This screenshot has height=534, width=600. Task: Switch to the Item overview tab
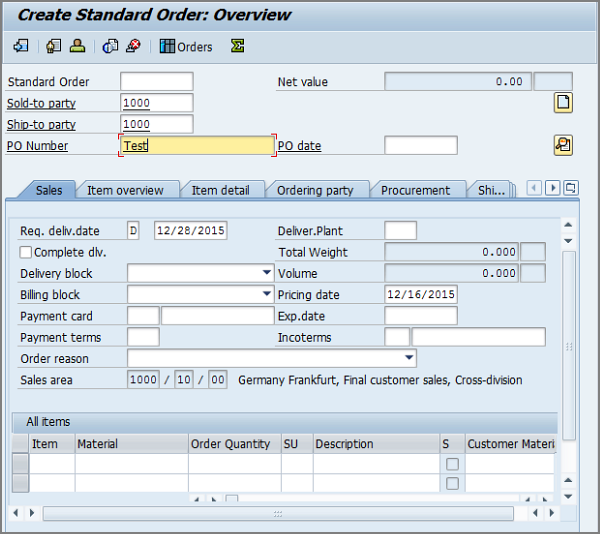click(125, 190)
